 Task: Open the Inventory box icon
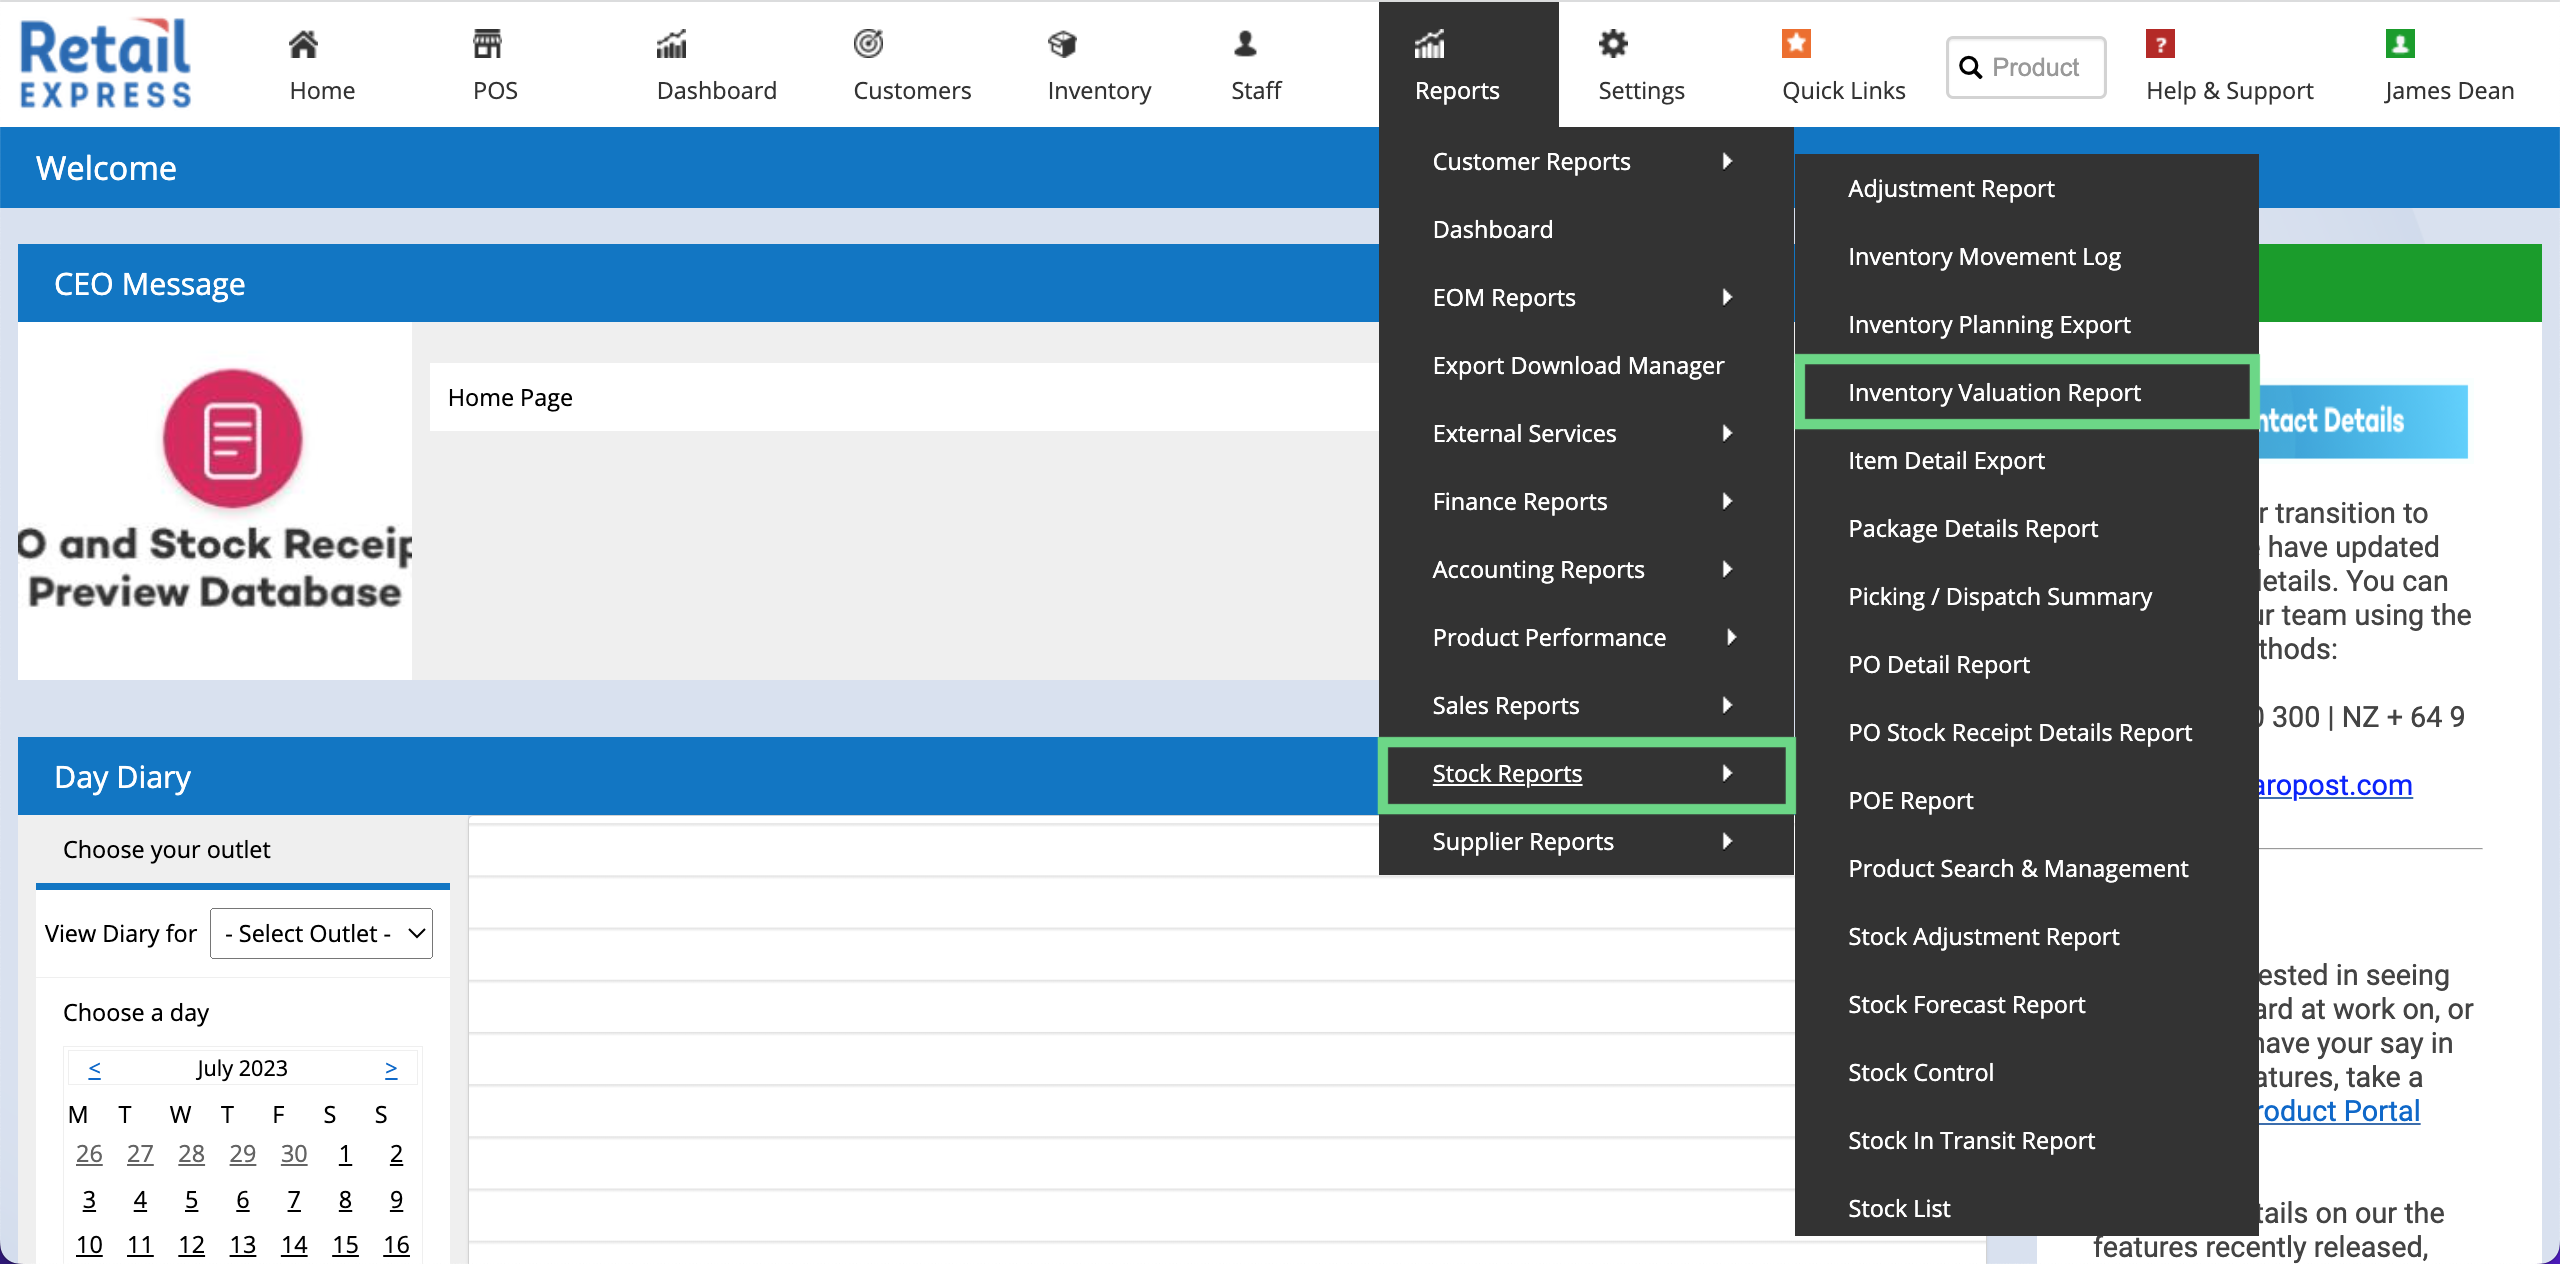(x=1062, y=44)
